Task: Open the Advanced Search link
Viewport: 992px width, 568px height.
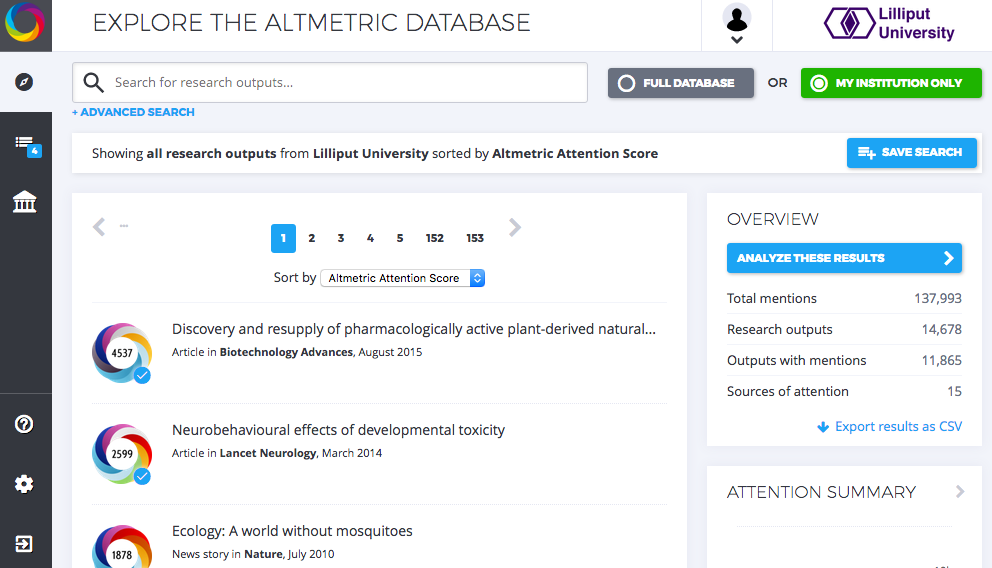Action: pyautogui.click(x=134, y=112)
